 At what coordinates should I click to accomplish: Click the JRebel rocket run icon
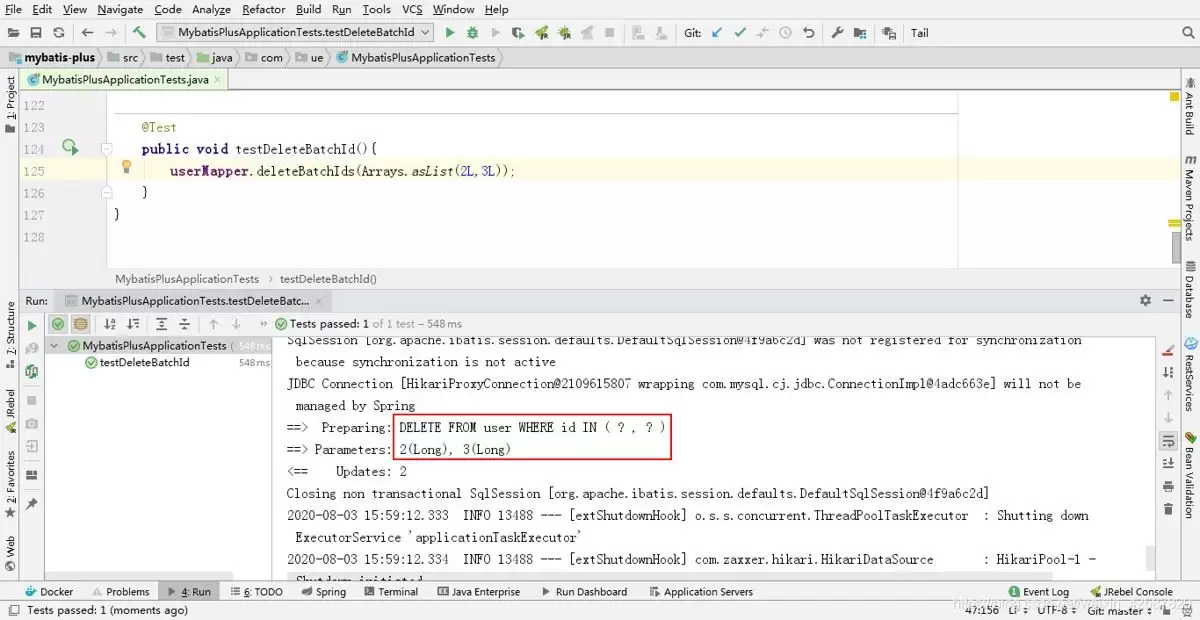point(542,33)
